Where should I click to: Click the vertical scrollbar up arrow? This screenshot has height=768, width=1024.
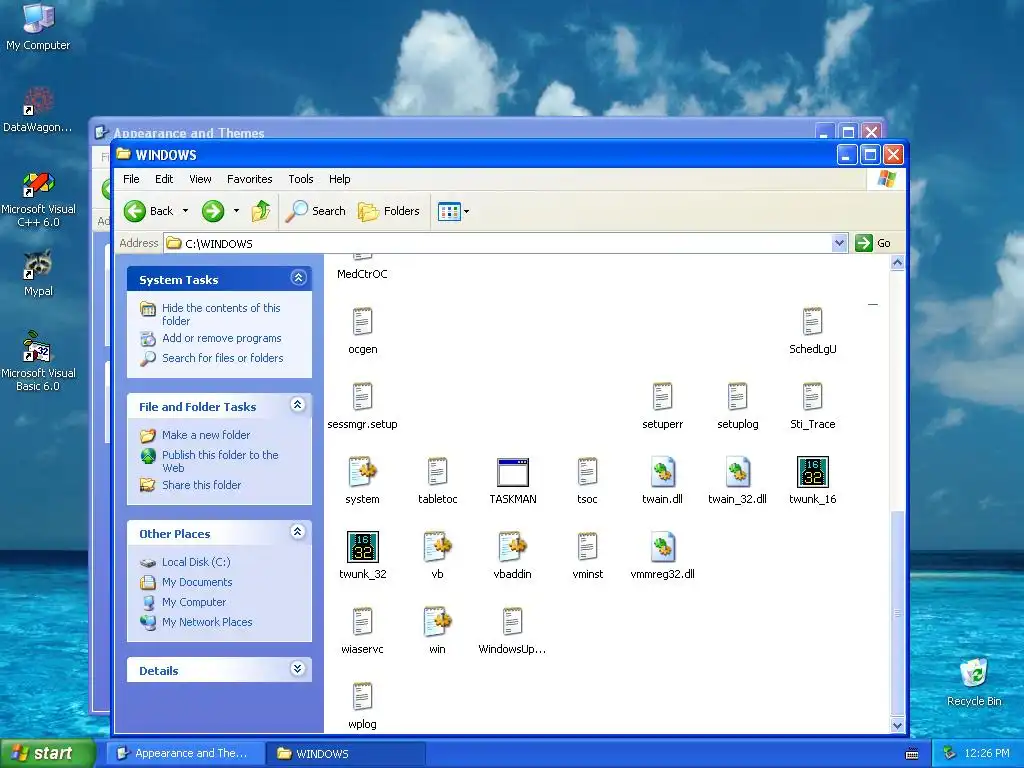[x=897, y=263]
